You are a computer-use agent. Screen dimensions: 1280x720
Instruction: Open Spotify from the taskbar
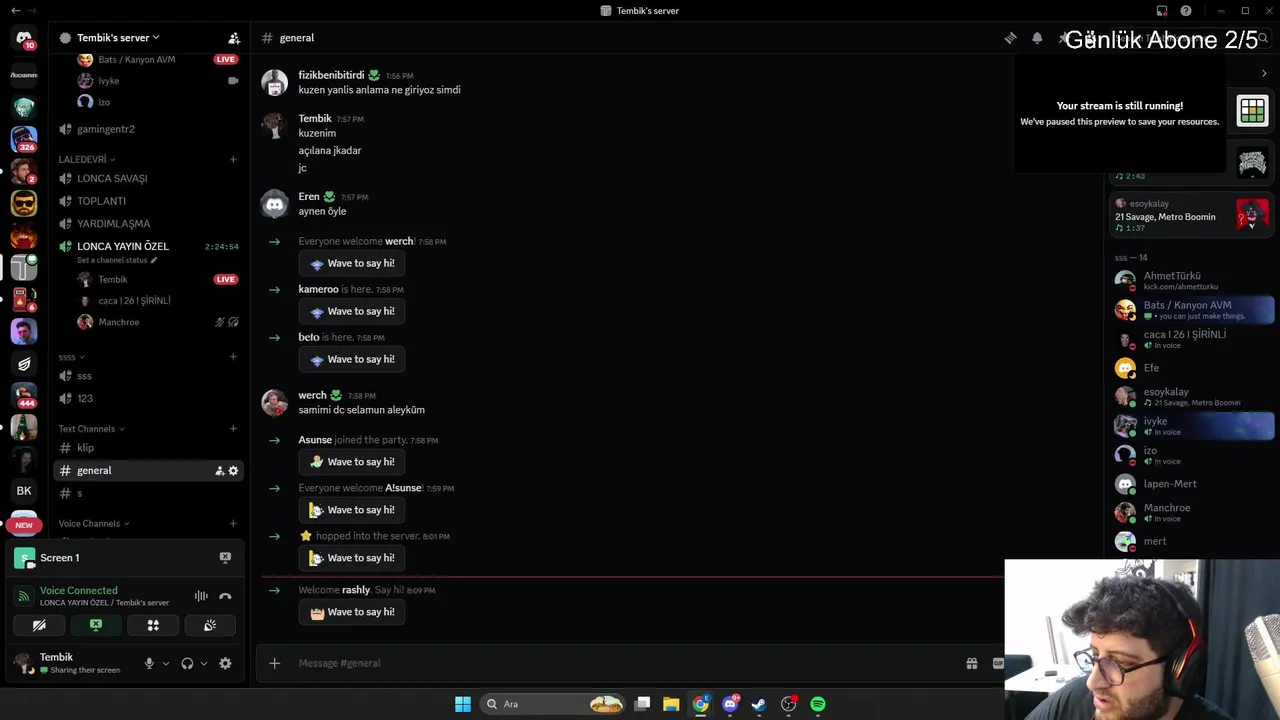818,704
